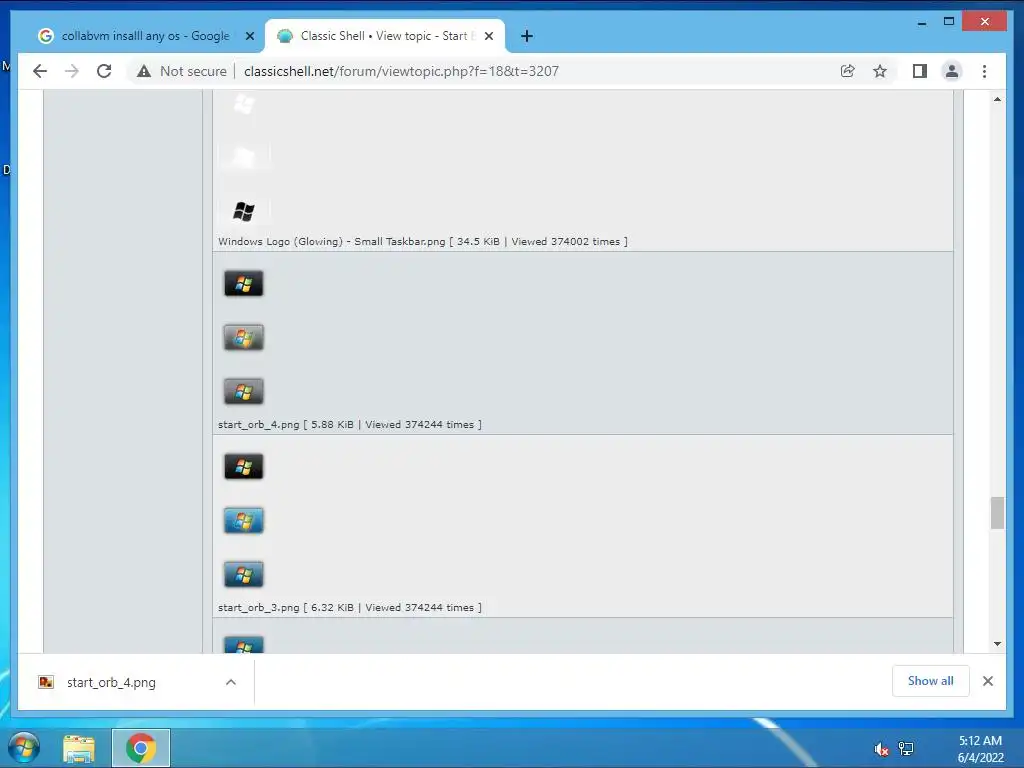The width and height of the screenshot is (1024, 768).
Task: Go back to the previous page
Action: 40,71
